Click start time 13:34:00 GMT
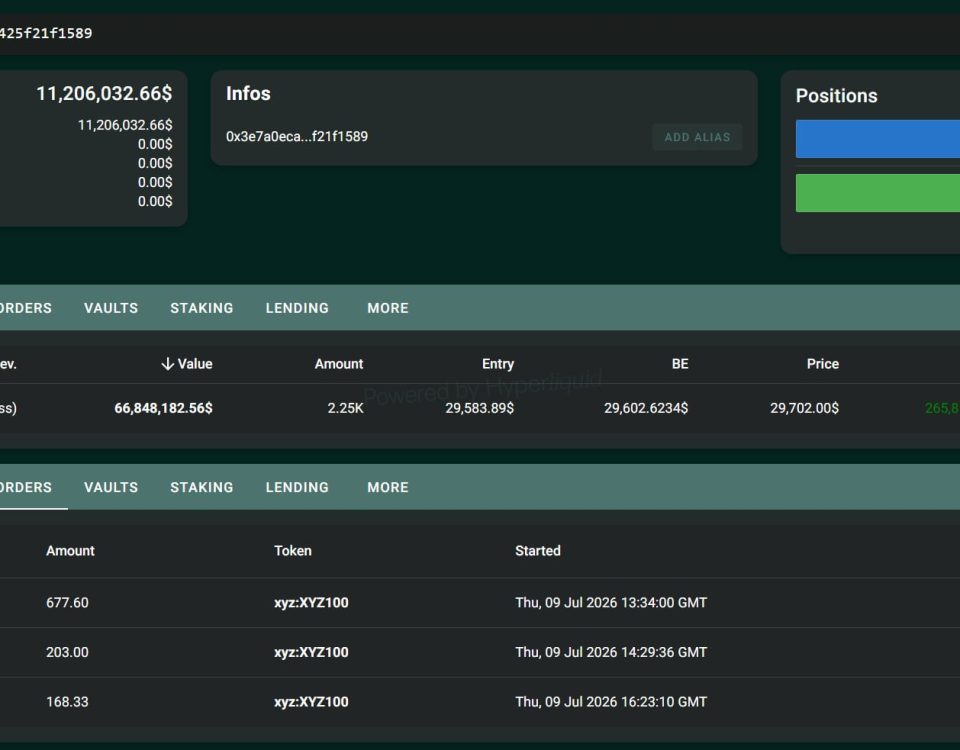Screen dimensions: 960x750 point(664,602)
